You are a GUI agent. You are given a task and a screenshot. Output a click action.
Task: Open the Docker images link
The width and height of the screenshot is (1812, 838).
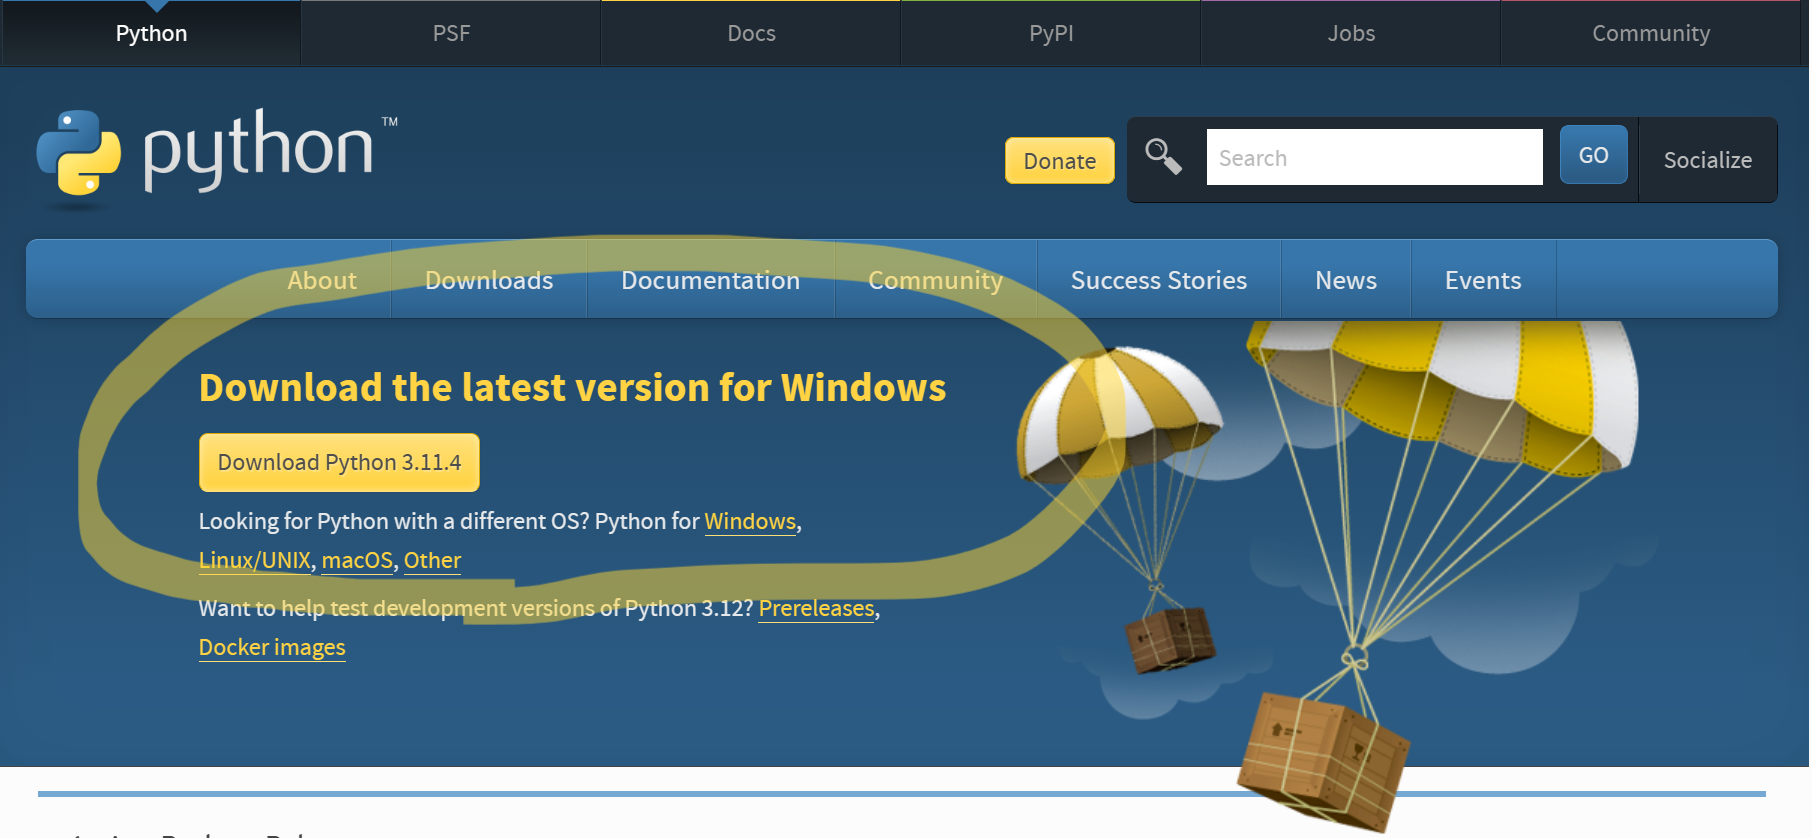point(272,648)
